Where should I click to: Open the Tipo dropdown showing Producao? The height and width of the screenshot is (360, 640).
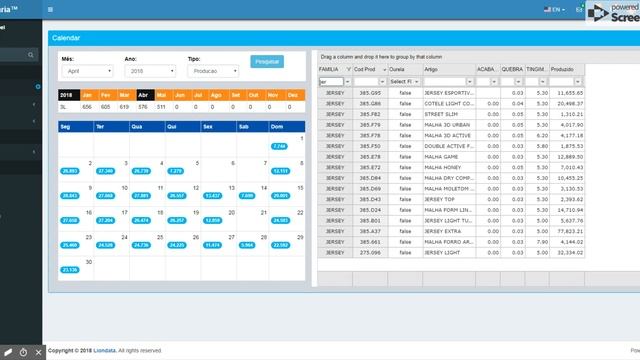[x=213, y=71]
